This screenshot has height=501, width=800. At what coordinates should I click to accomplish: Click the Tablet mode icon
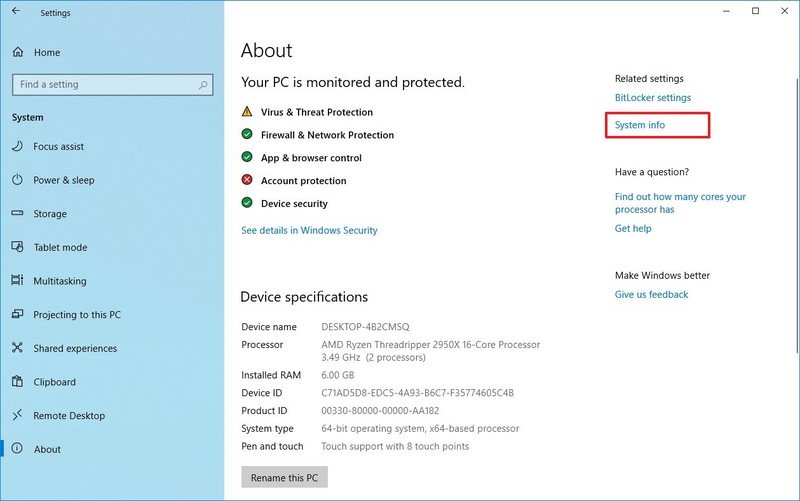(x=17, y=247)
